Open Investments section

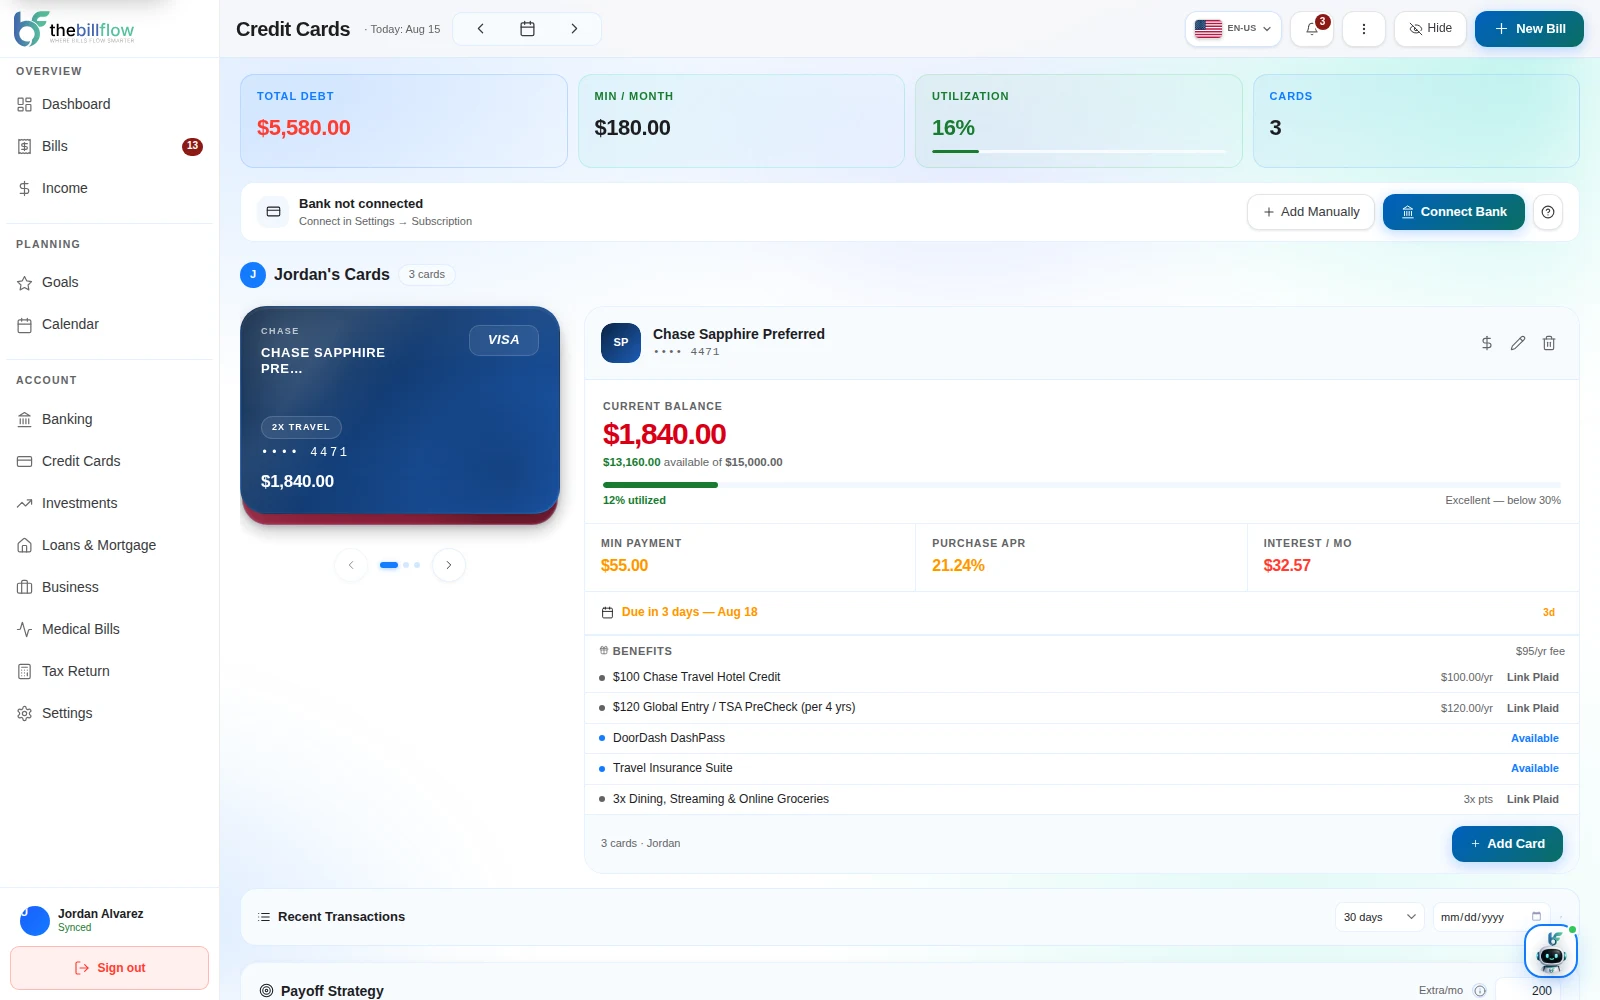tap(110, 503)
